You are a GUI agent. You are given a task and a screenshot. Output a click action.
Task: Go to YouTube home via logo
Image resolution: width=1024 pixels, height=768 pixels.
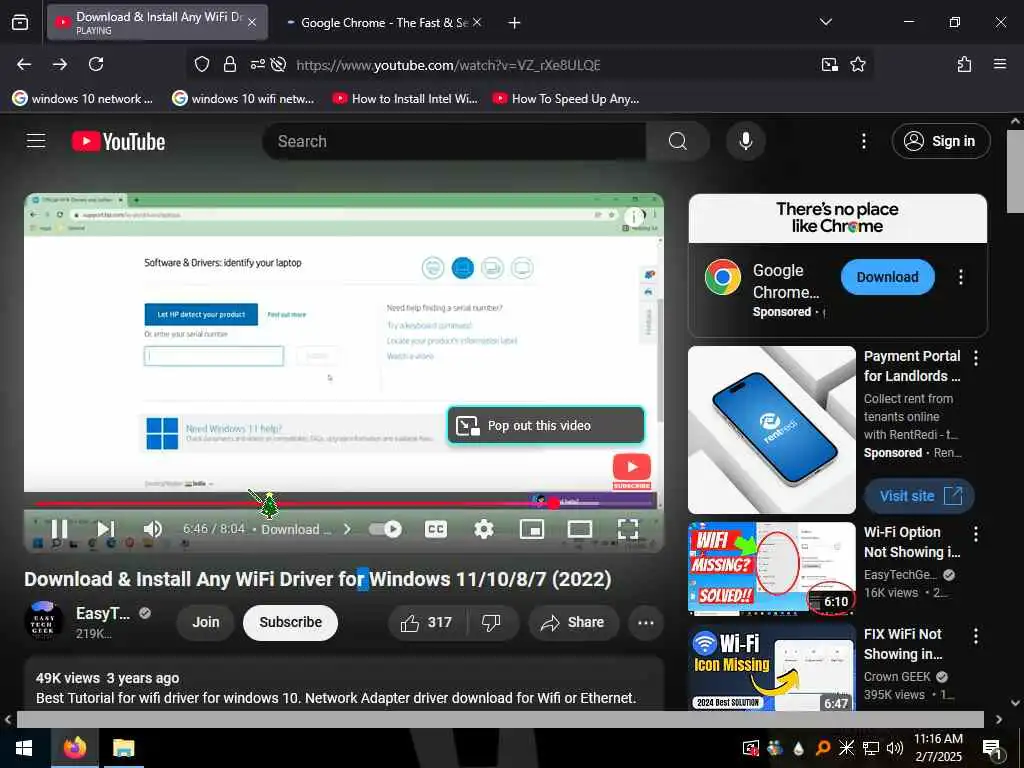coord(118,141)
